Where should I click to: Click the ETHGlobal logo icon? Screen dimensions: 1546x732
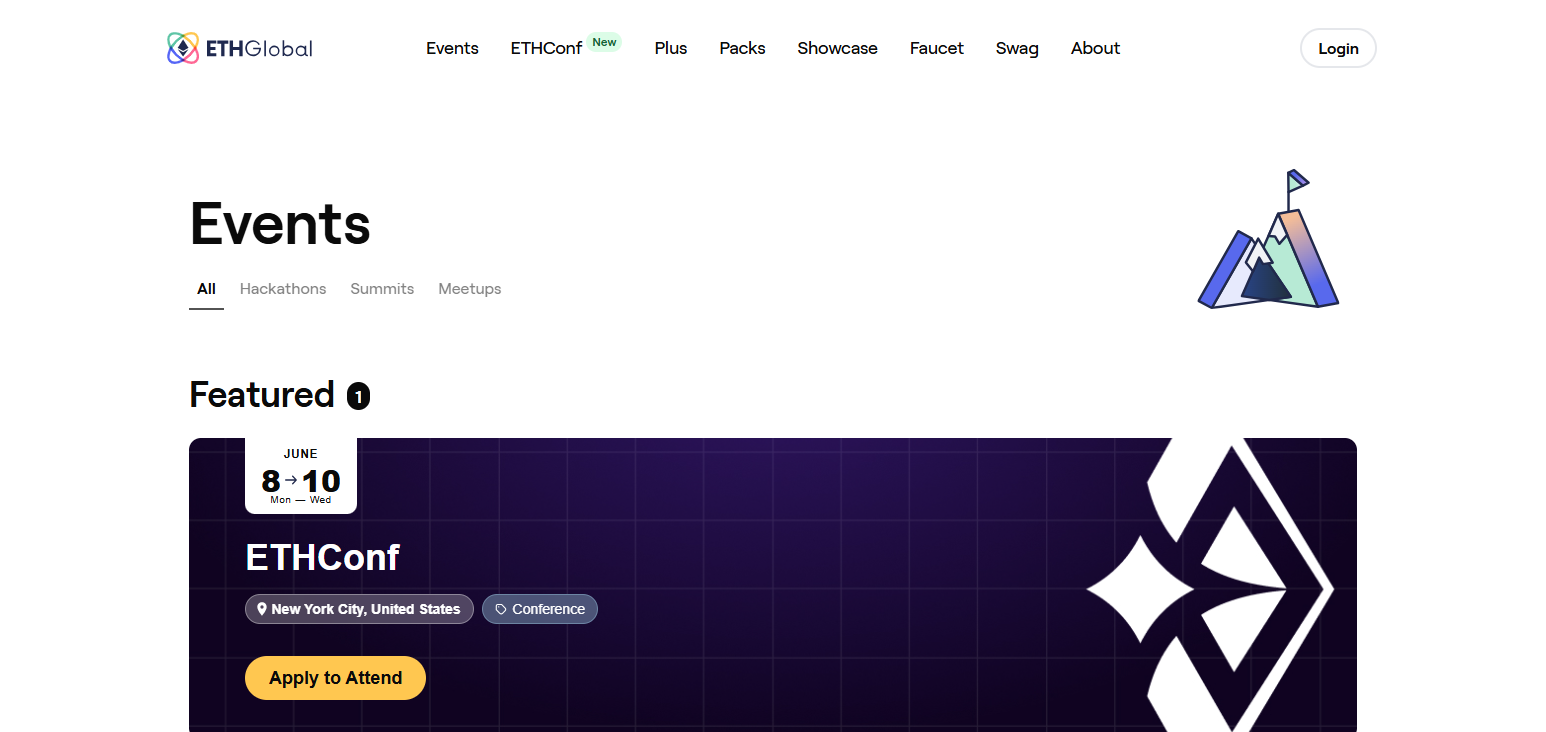pos(181,47)
